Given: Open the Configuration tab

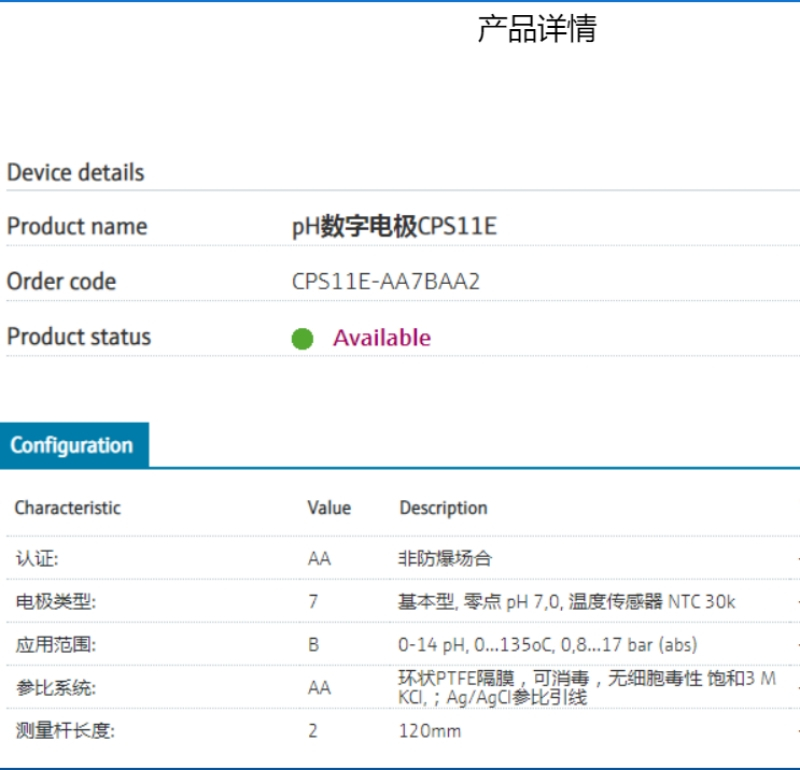Looking at the screenshot, I should (73, 446).
